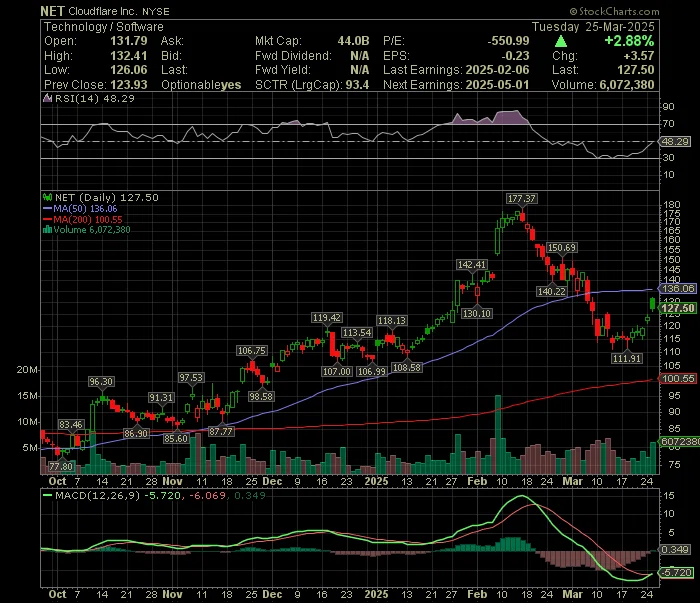This screenshot has width=700, height=603.
Task: Click the NET (Daily) candlestick legend icon
Action: [47, 197]
